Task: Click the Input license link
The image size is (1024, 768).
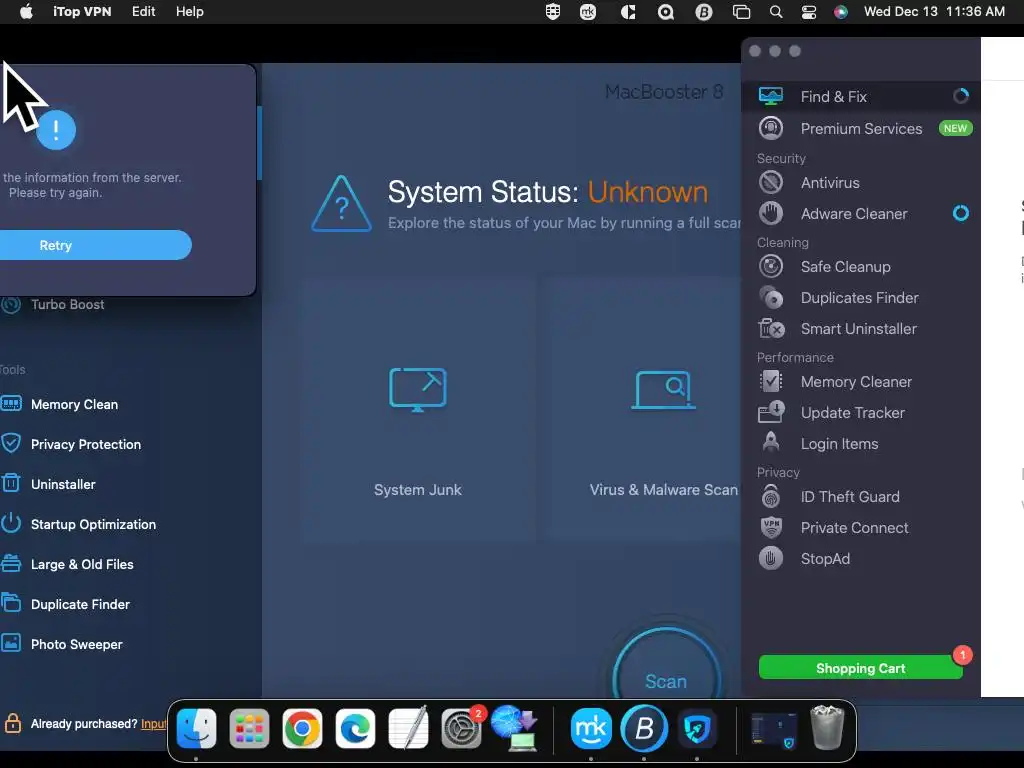Action: pyautogui.click(x=153, y=724)
